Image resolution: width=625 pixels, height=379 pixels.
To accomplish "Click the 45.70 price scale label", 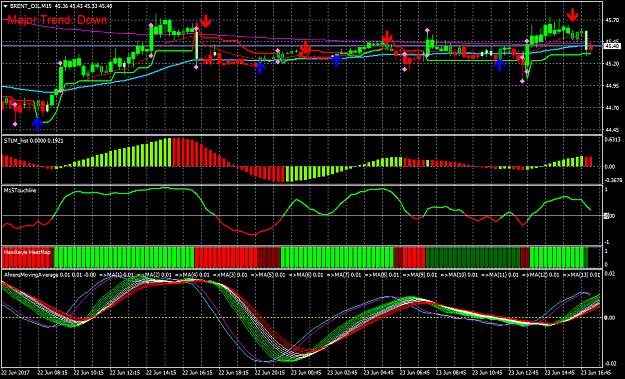I will pos(612,20).
